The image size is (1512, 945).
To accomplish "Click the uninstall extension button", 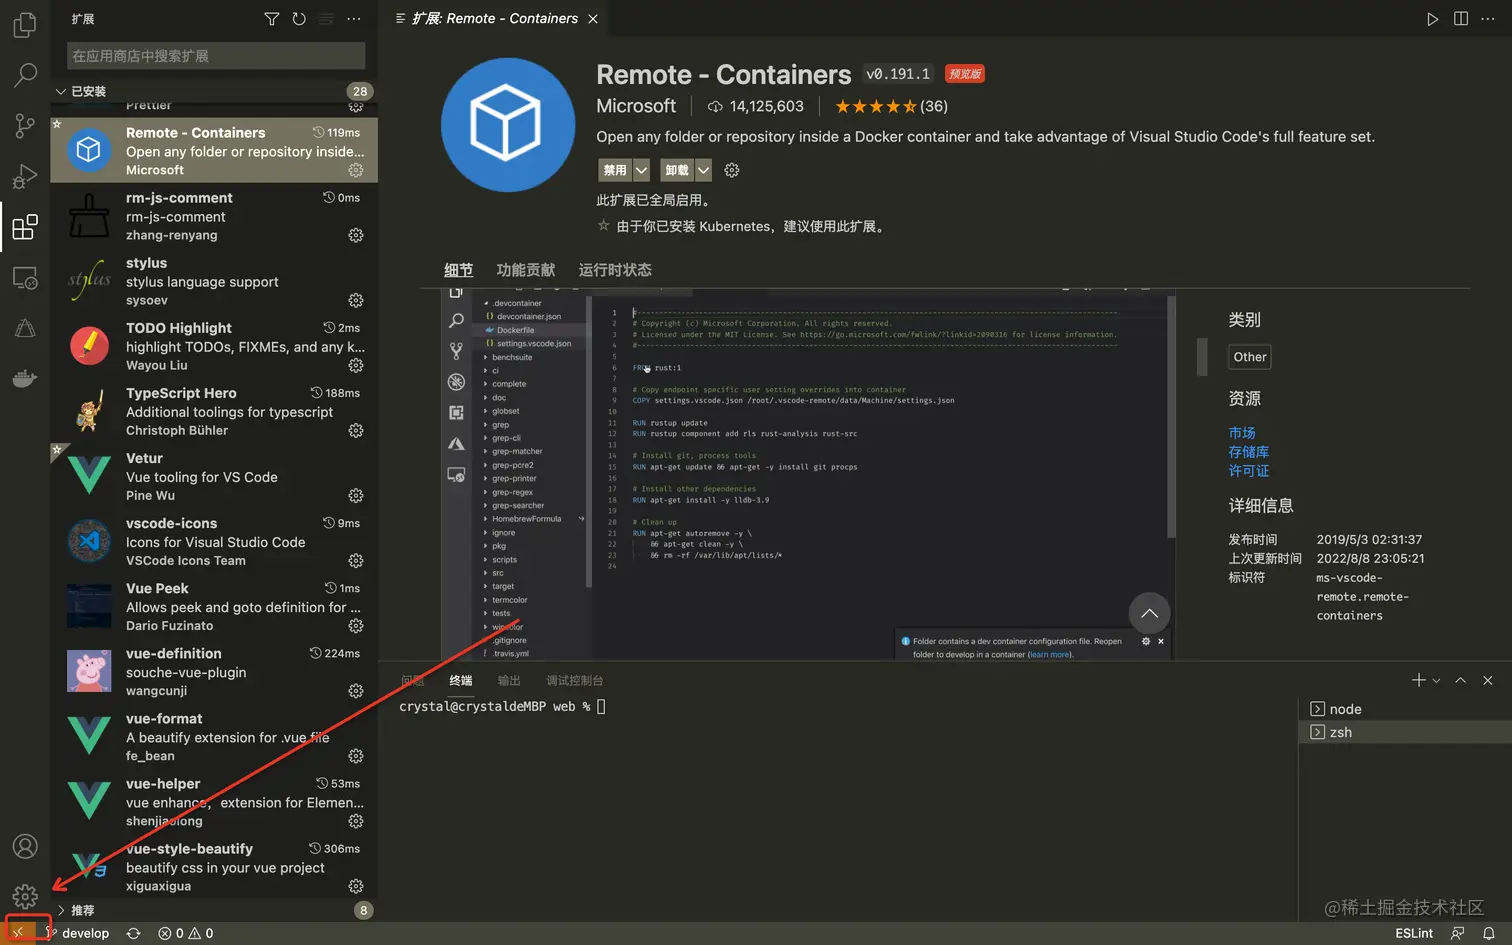I will (x=677, y=170).
